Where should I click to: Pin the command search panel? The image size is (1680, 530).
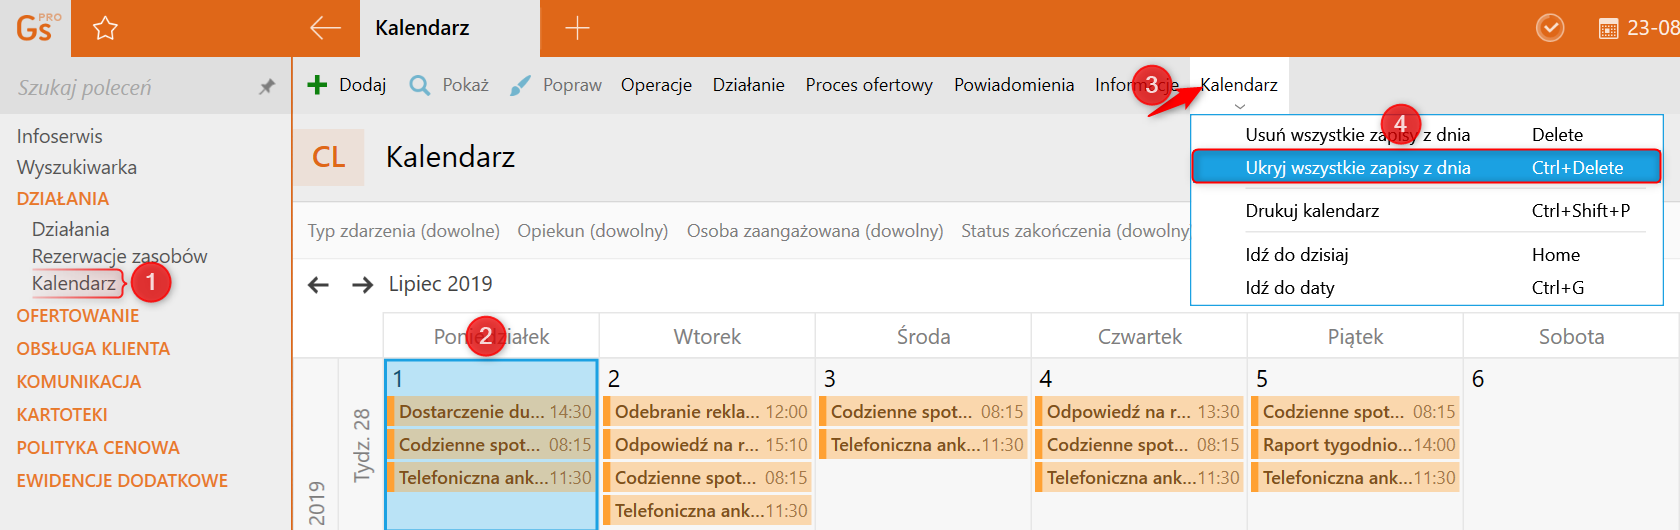click(267, 87)
